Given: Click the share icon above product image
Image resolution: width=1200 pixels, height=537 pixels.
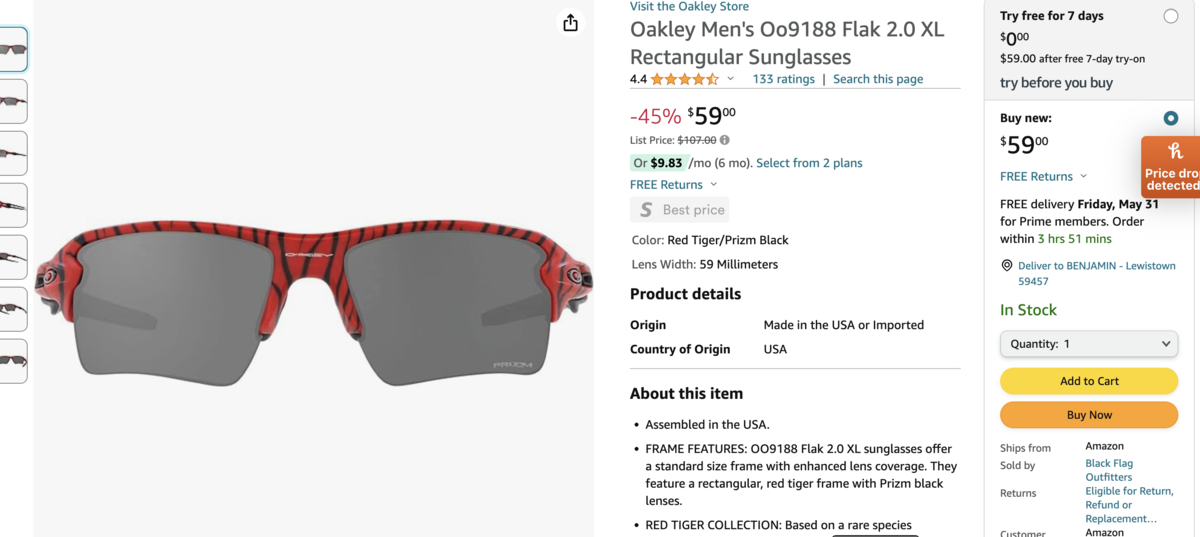Looking at the screenshot, I should click(x=570, y=23).
